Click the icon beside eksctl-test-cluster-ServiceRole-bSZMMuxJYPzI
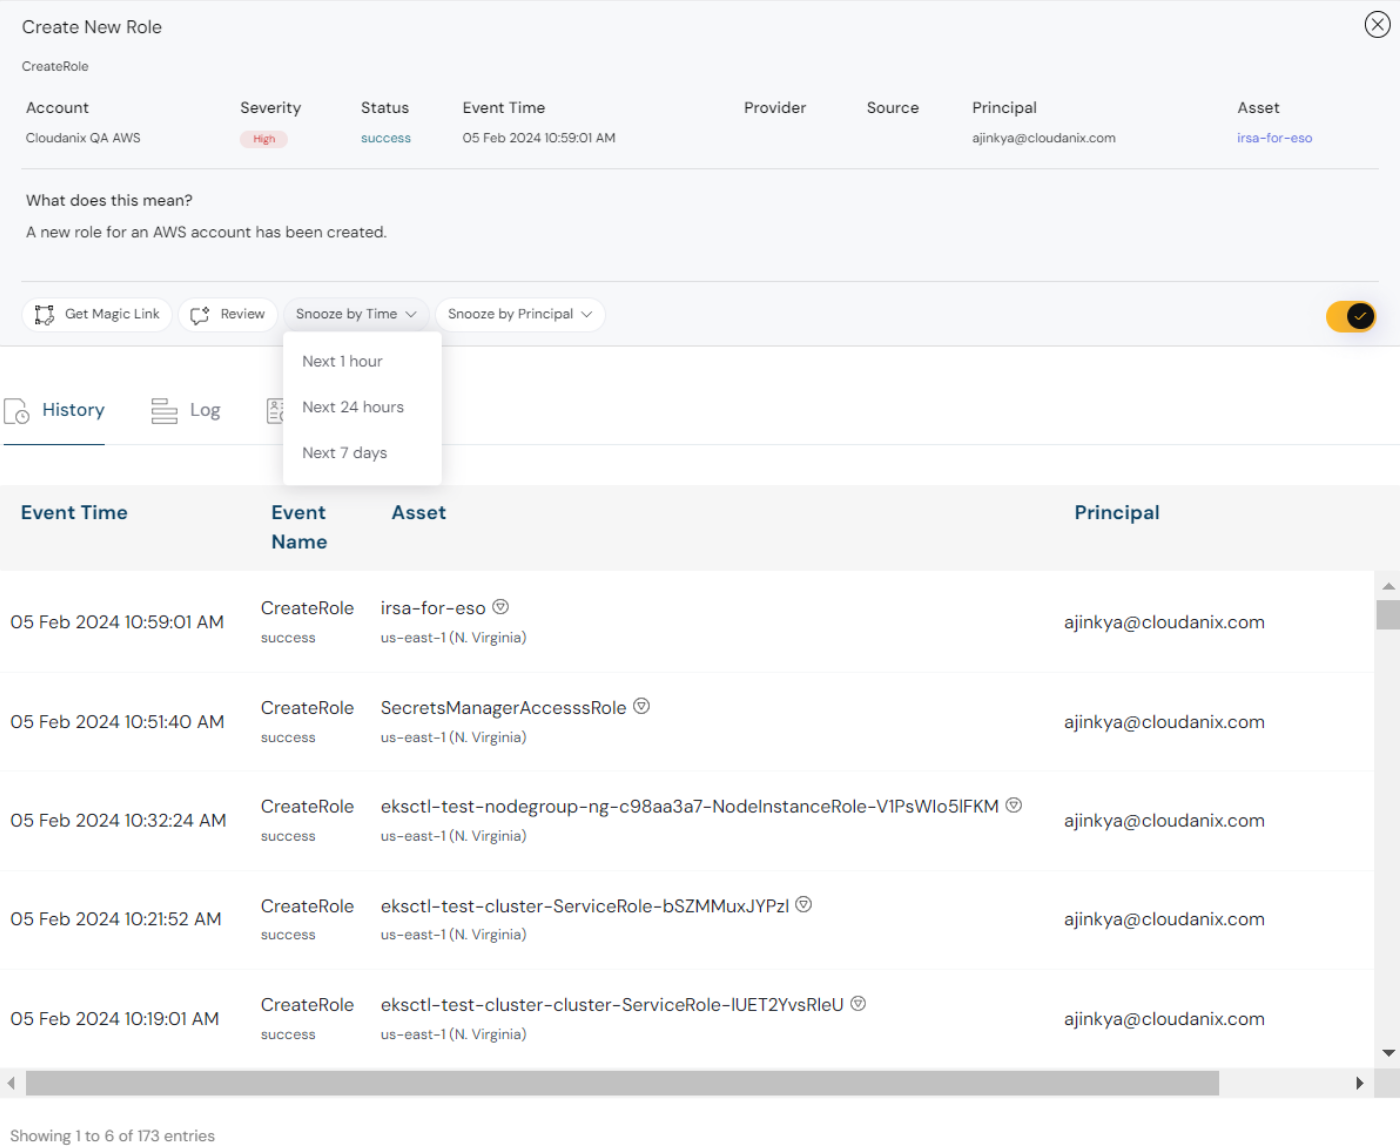 click(803, 904)
